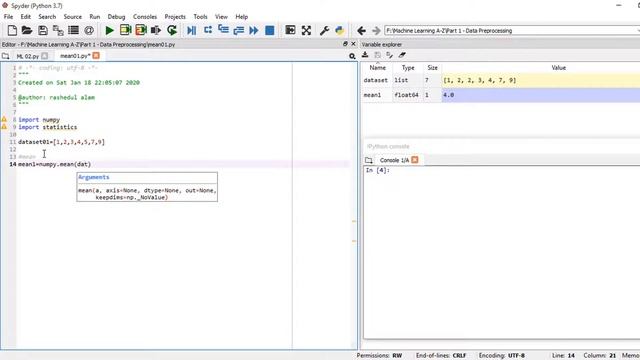Maximize the current pane
The image size is (640, 360).
(290, 30)
